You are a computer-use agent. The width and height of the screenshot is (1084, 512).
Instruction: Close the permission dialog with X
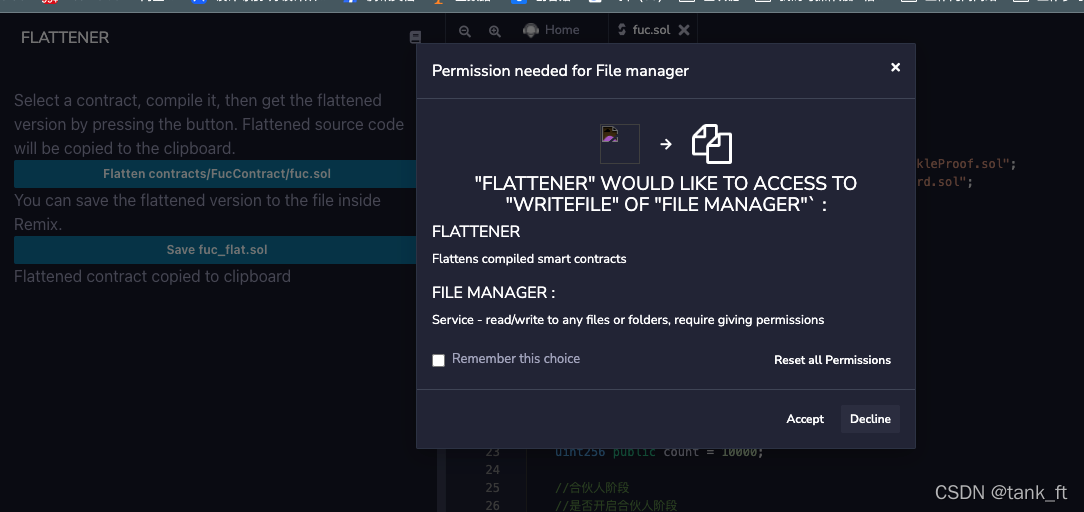(895, 67)
